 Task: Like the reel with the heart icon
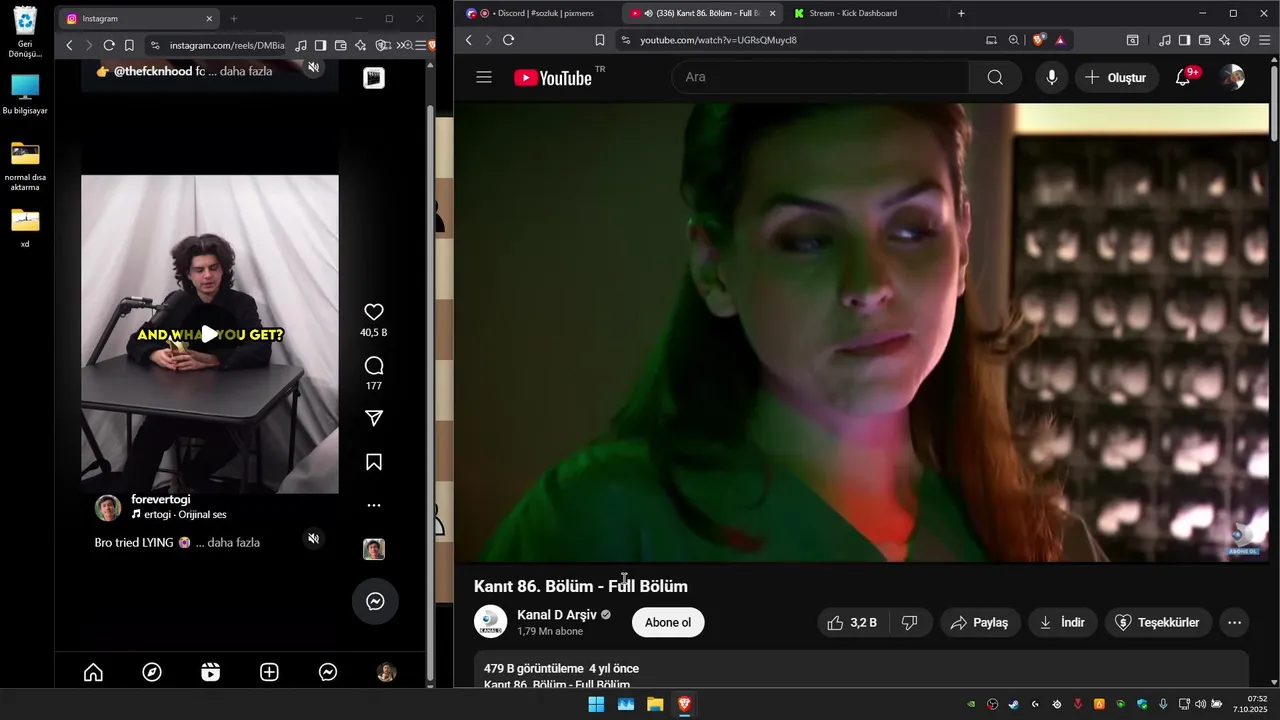pyautogui.click(x=374, y=312)
